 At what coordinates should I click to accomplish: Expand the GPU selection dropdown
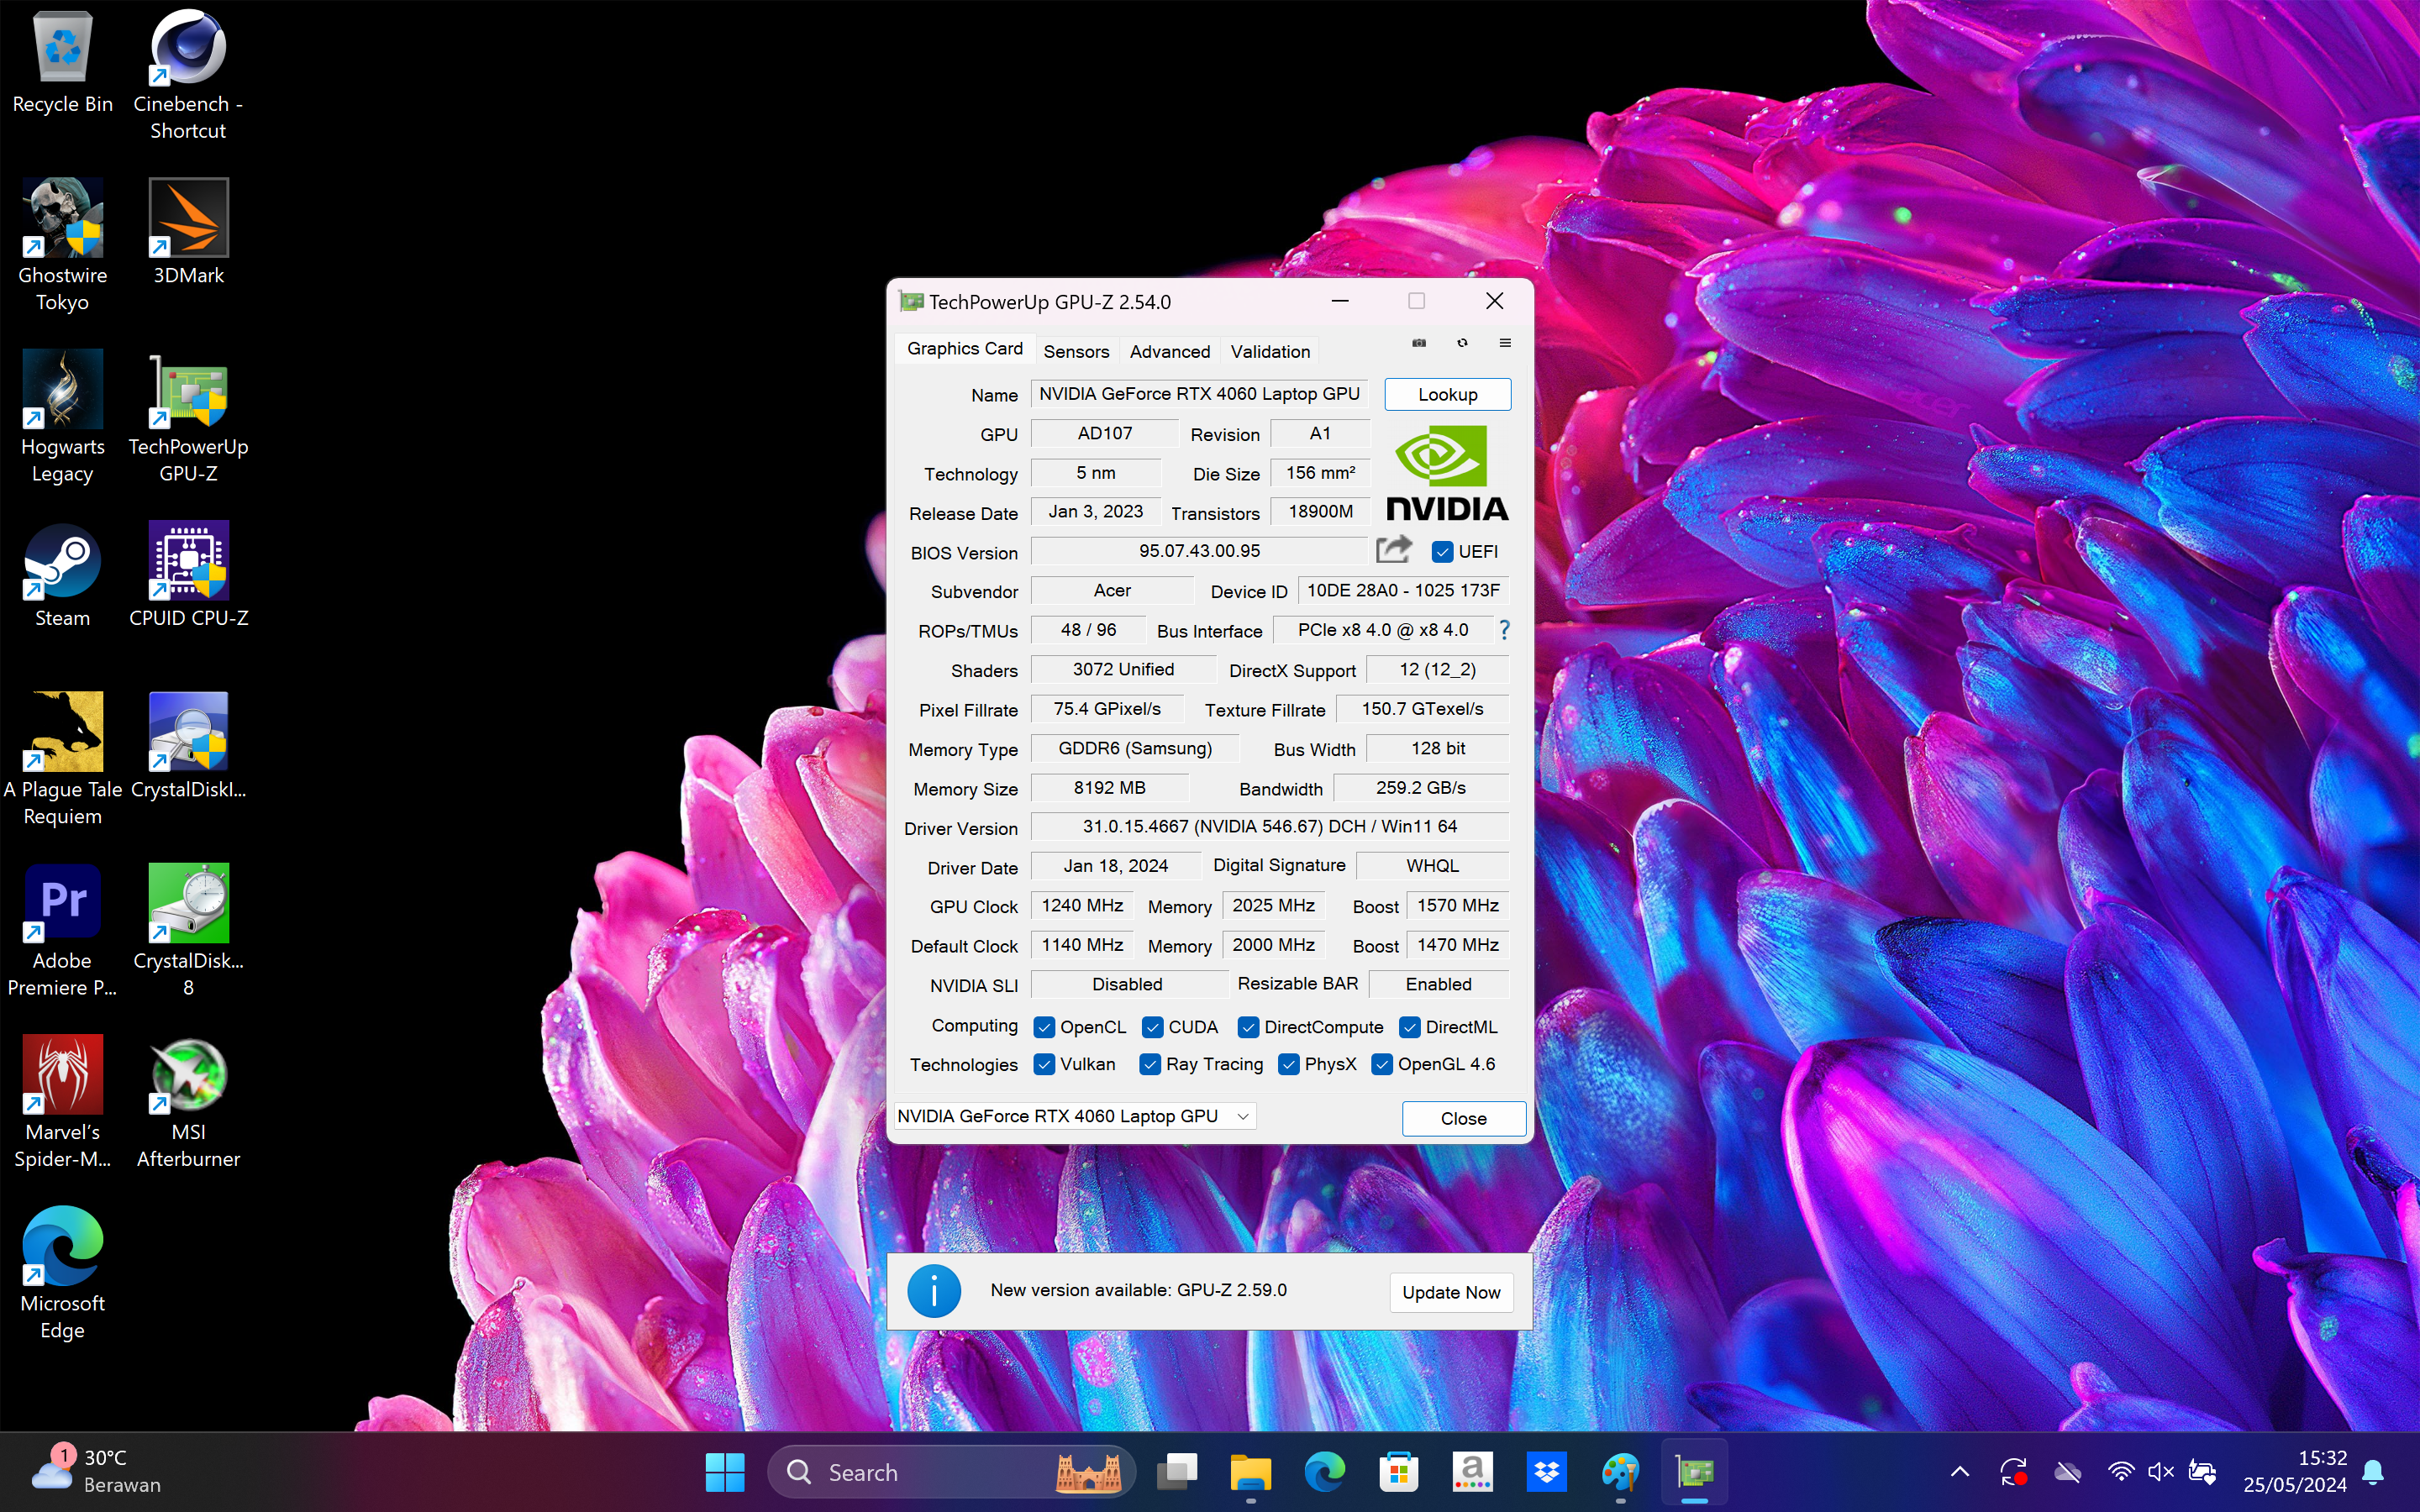[x=1243, y=1116]
